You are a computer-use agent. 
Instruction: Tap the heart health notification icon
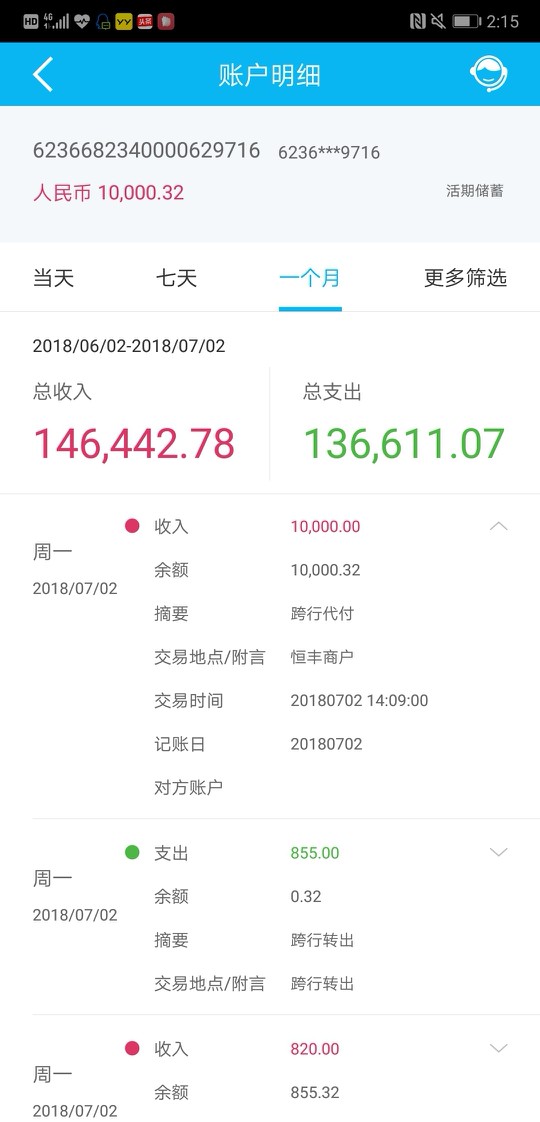[x=82, y=21]
